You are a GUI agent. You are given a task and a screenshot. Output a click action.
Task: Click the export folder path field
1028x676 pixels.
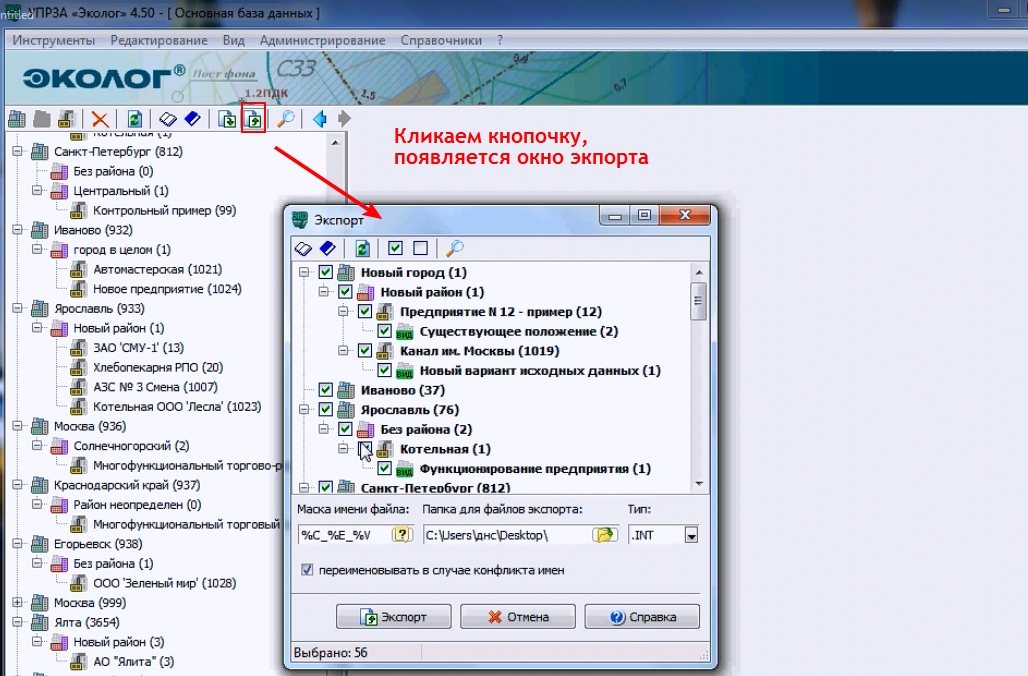[507, 535]
